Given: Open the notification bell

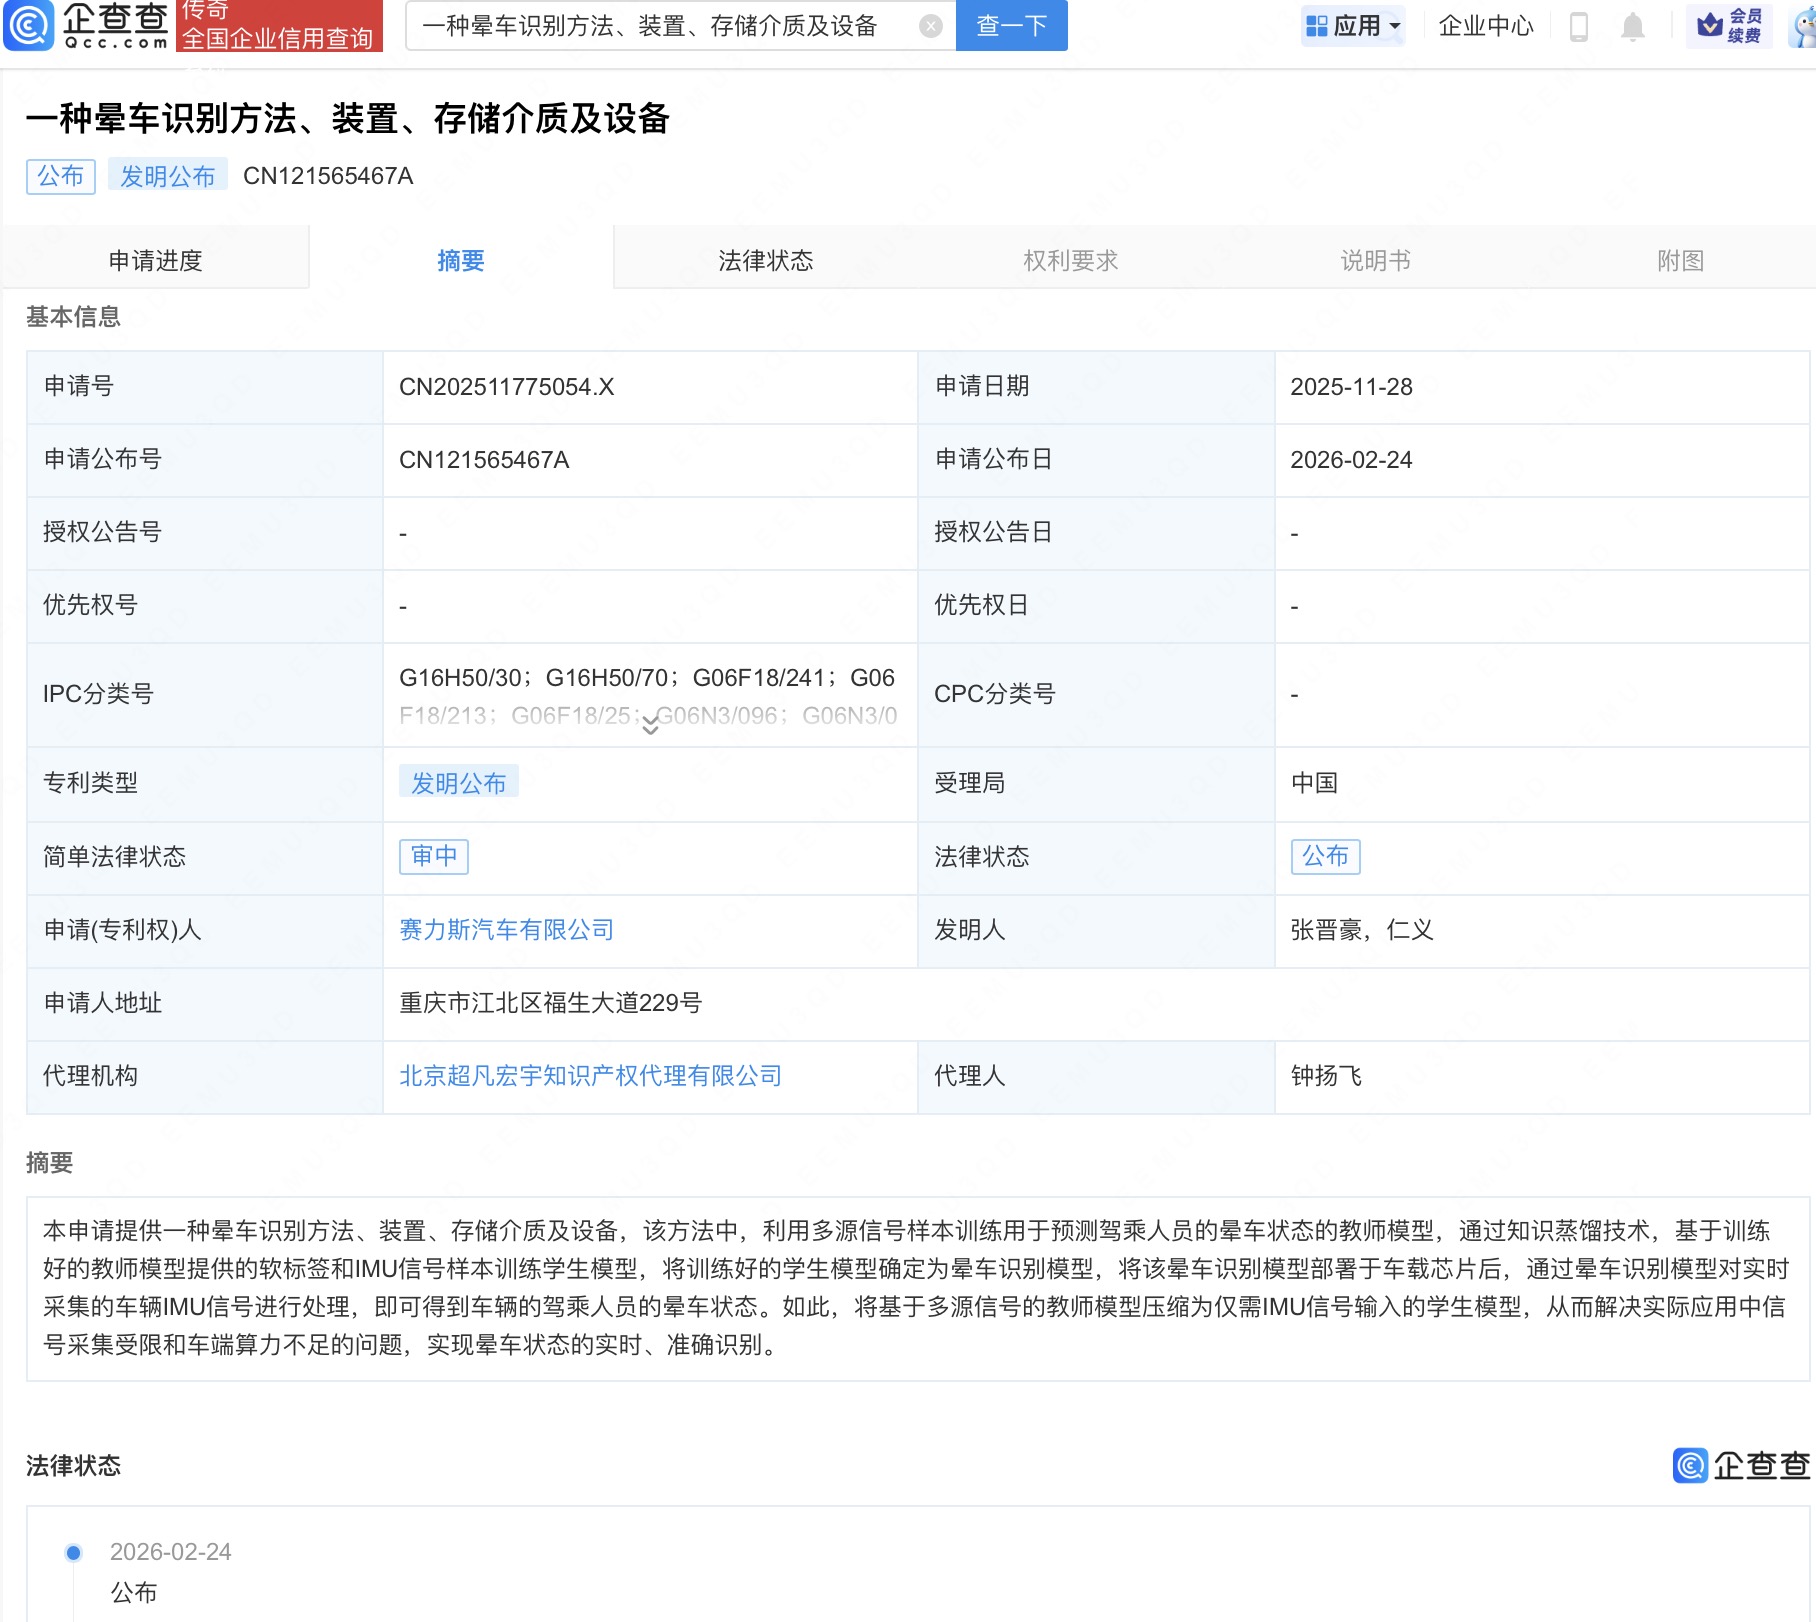Looking at the screenshot, I should (x=1632, y=26).
